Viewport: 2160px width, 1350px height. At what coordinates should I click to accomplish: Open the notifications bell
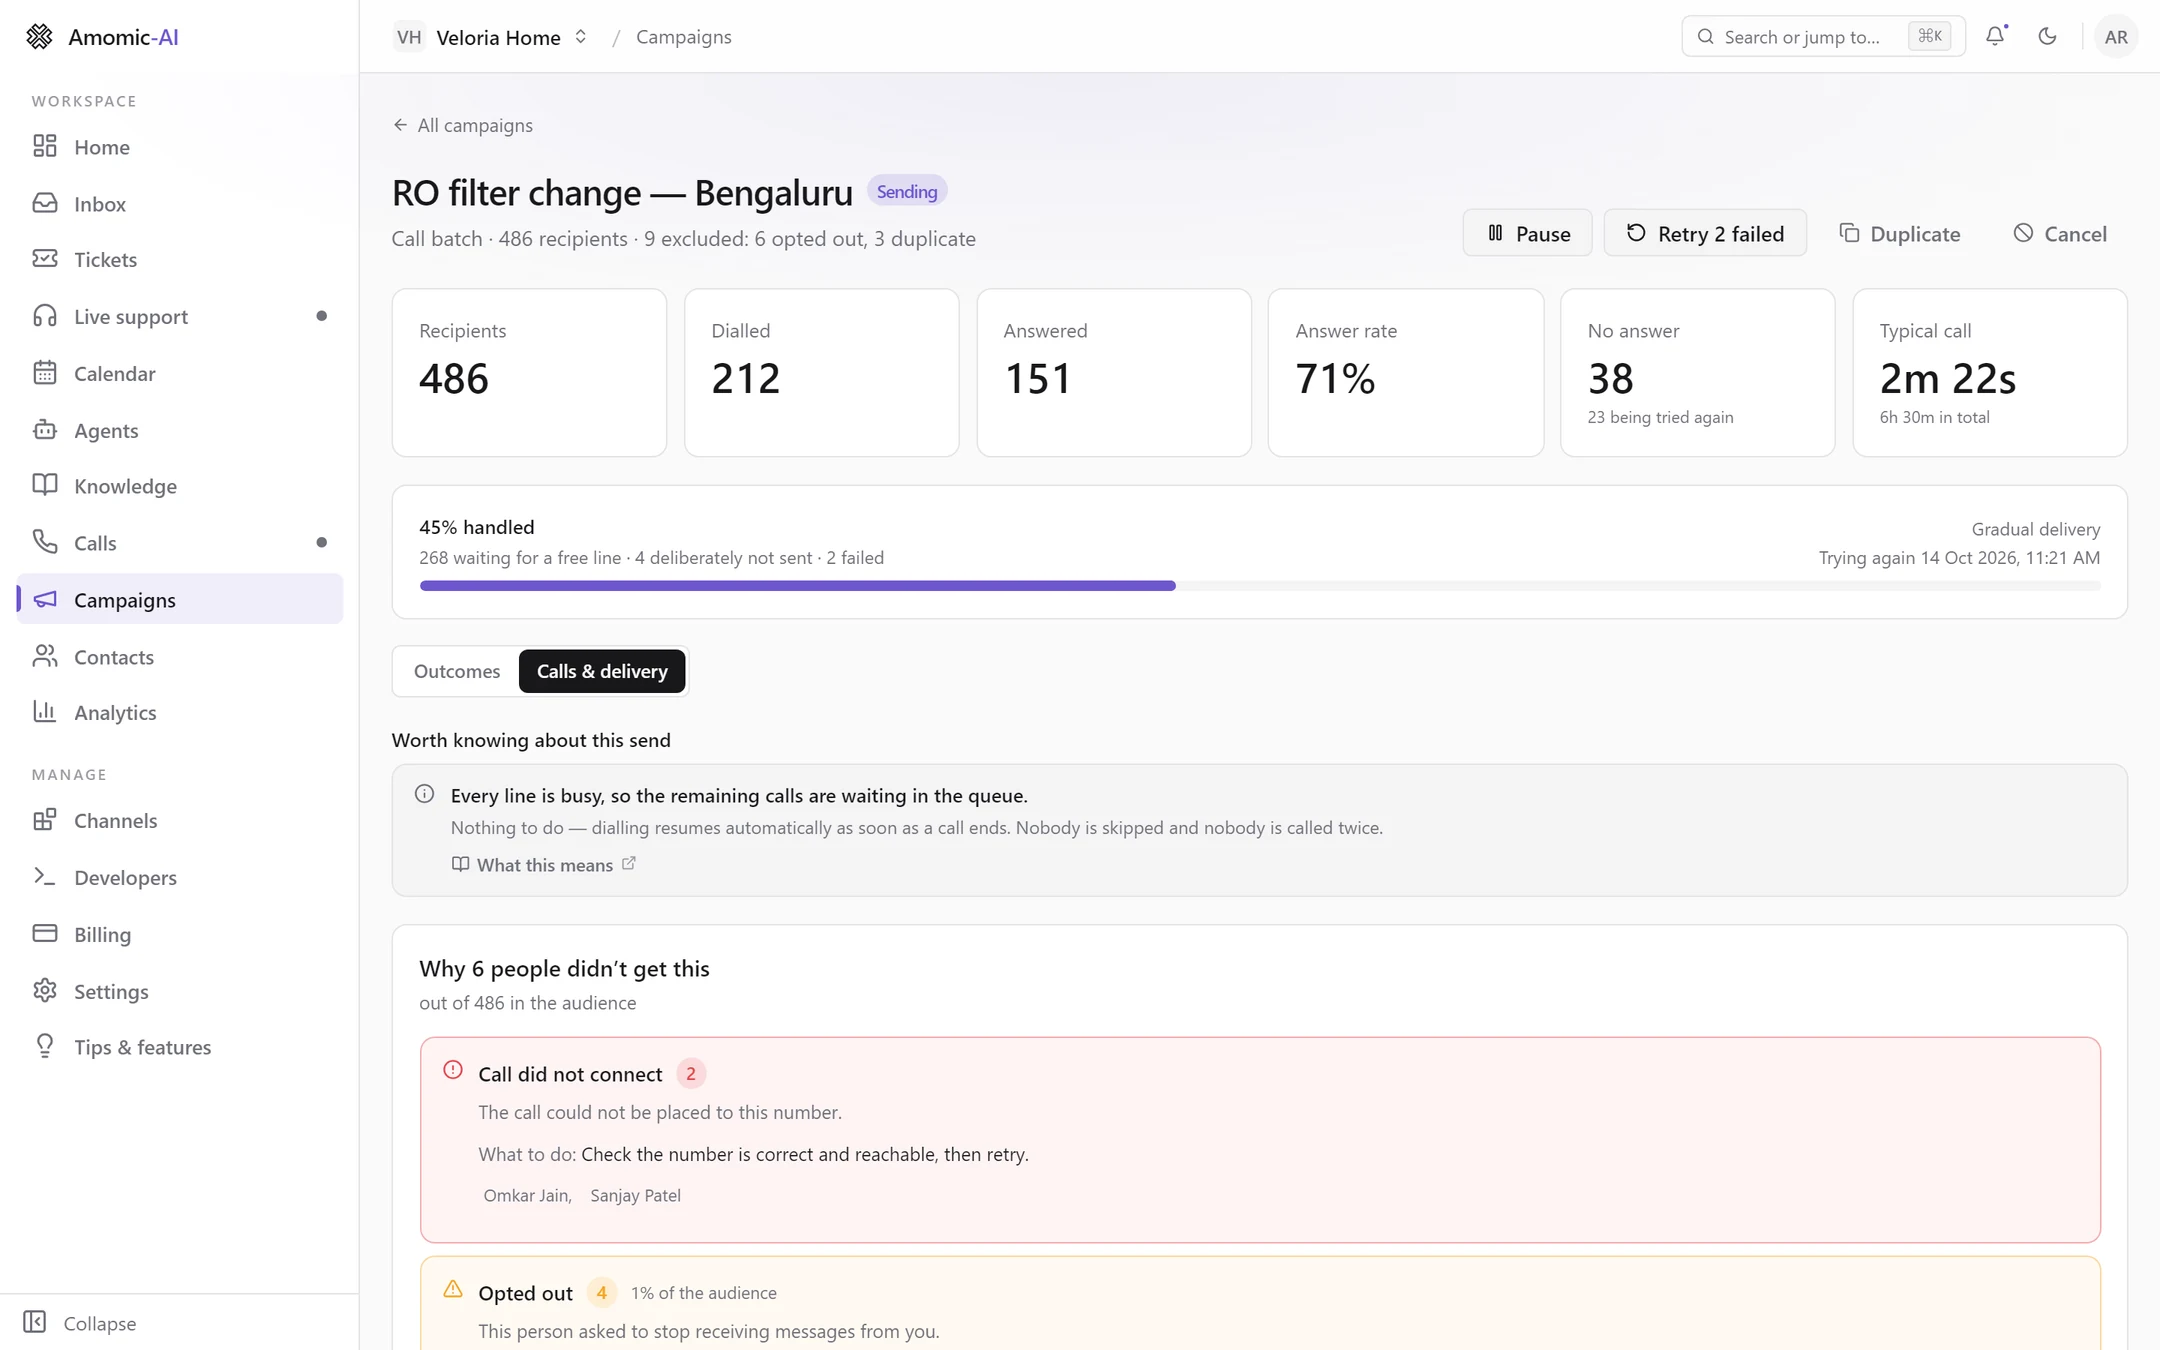(x=1995, y=36)
